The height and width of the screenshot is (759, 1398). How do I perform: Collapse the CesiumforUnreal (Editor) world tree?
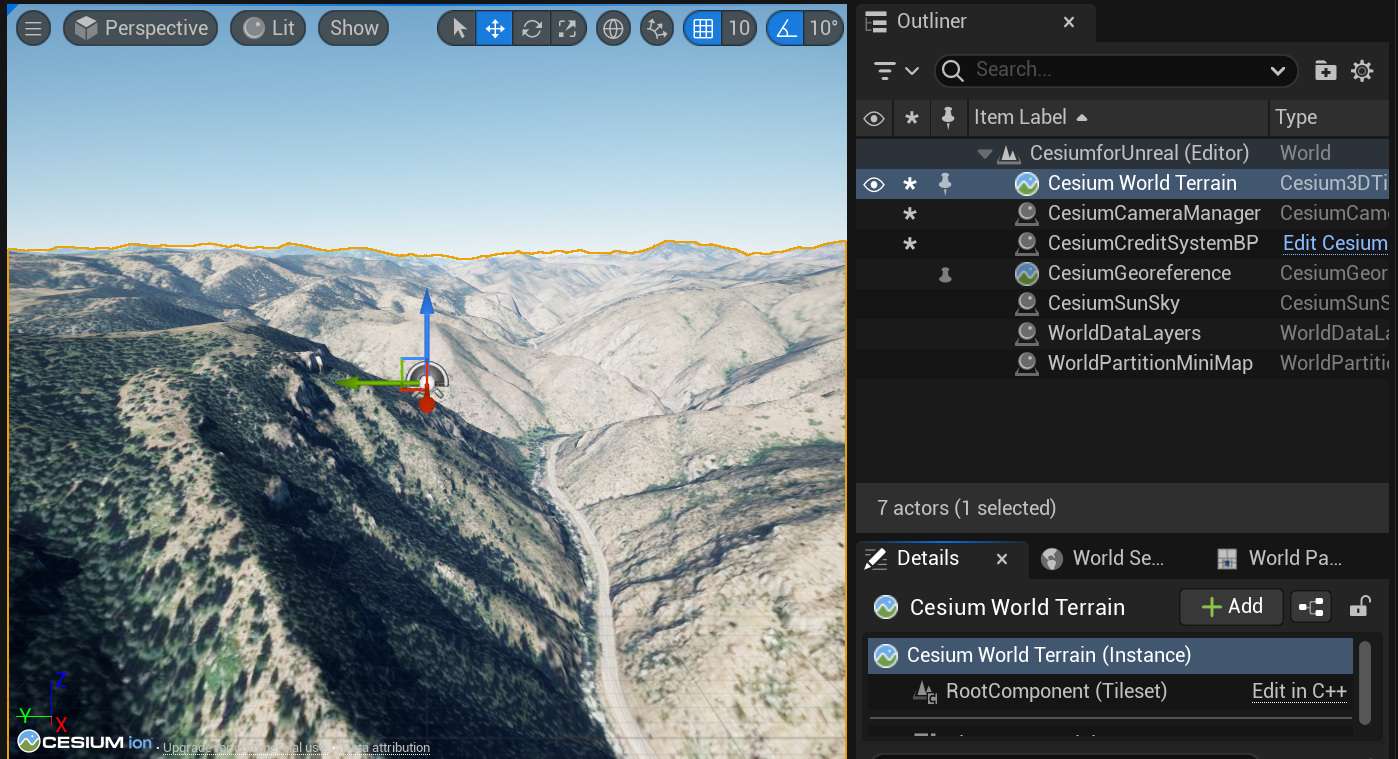(x=984, y=154)
